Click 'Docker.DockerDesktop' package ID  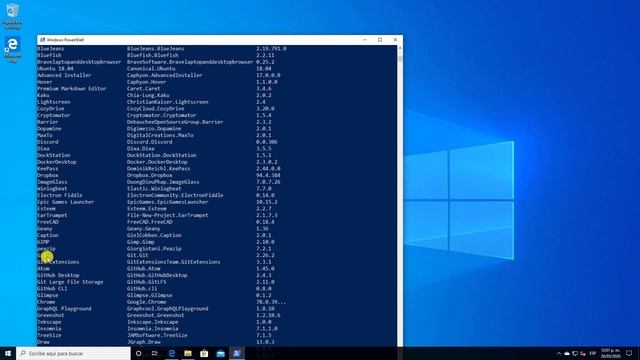157,162
